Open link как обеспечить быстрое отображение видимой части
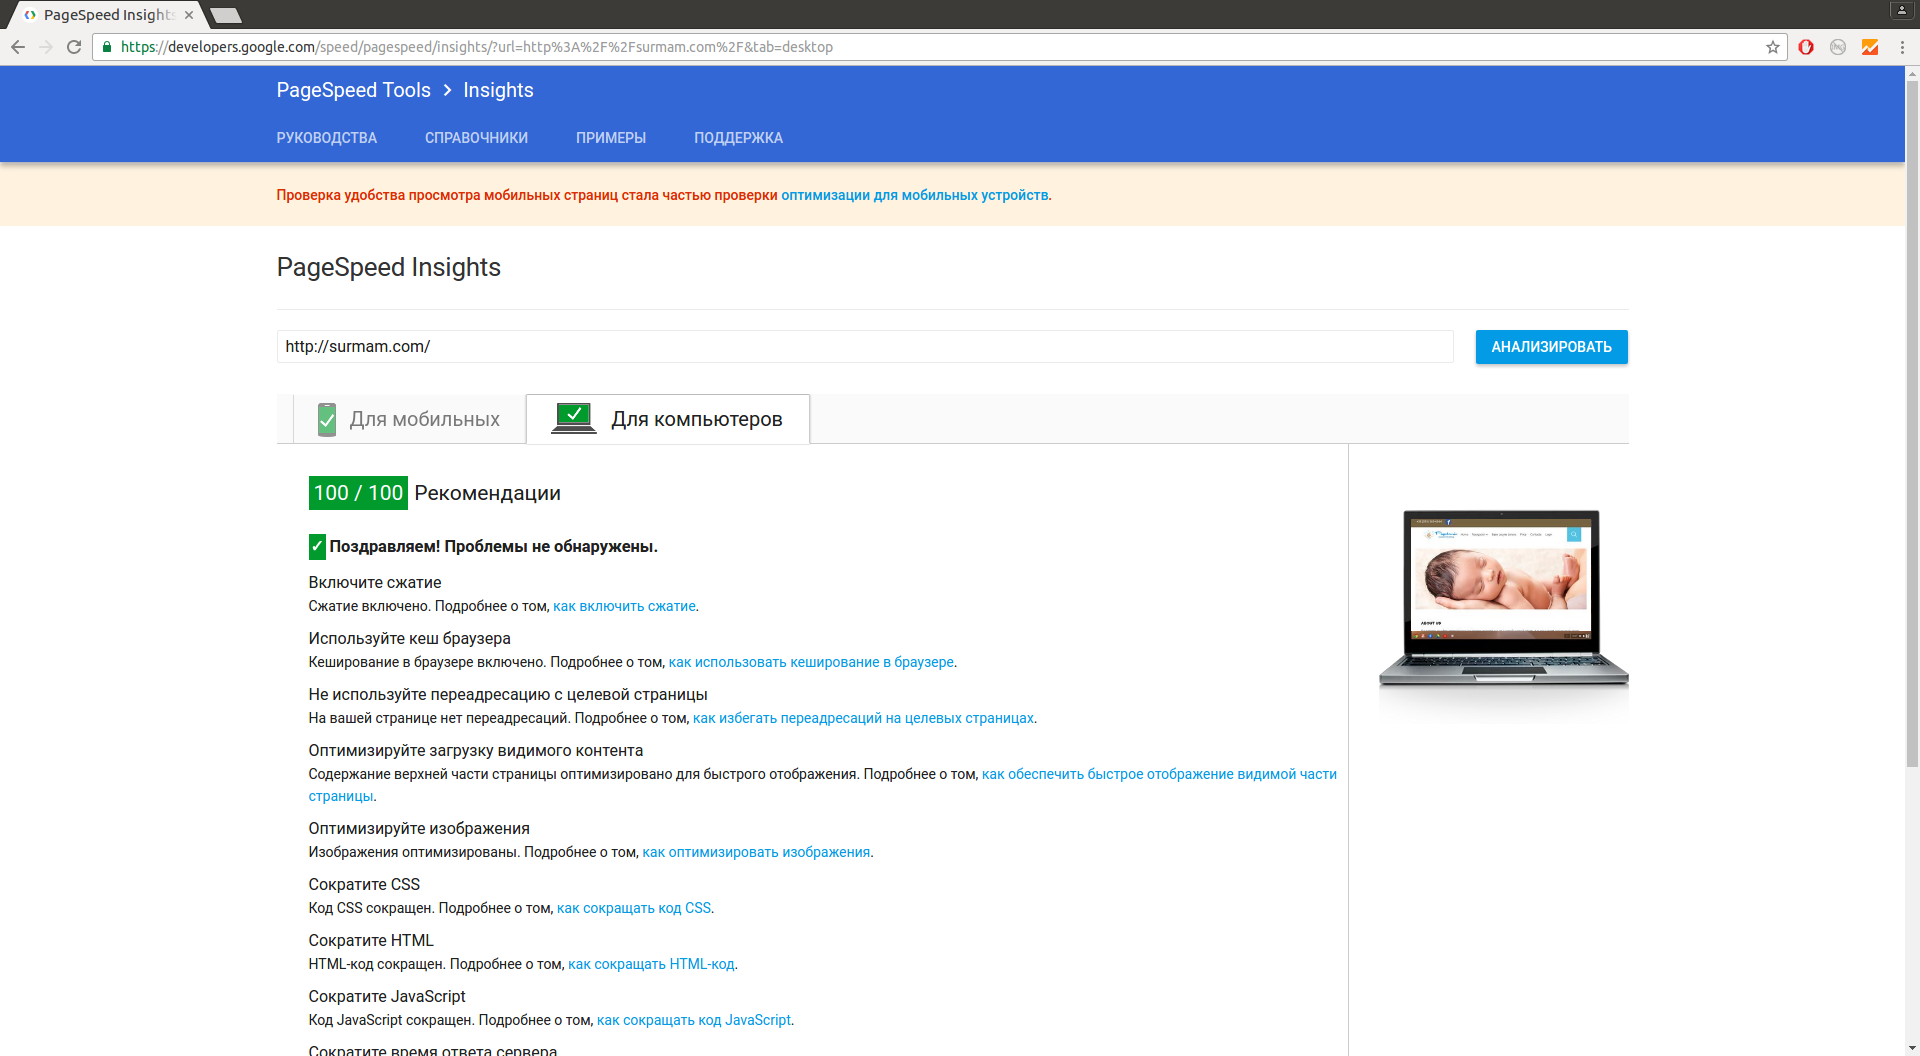The width and height of the screenshot is (1920, 1056). (1159, 774)
